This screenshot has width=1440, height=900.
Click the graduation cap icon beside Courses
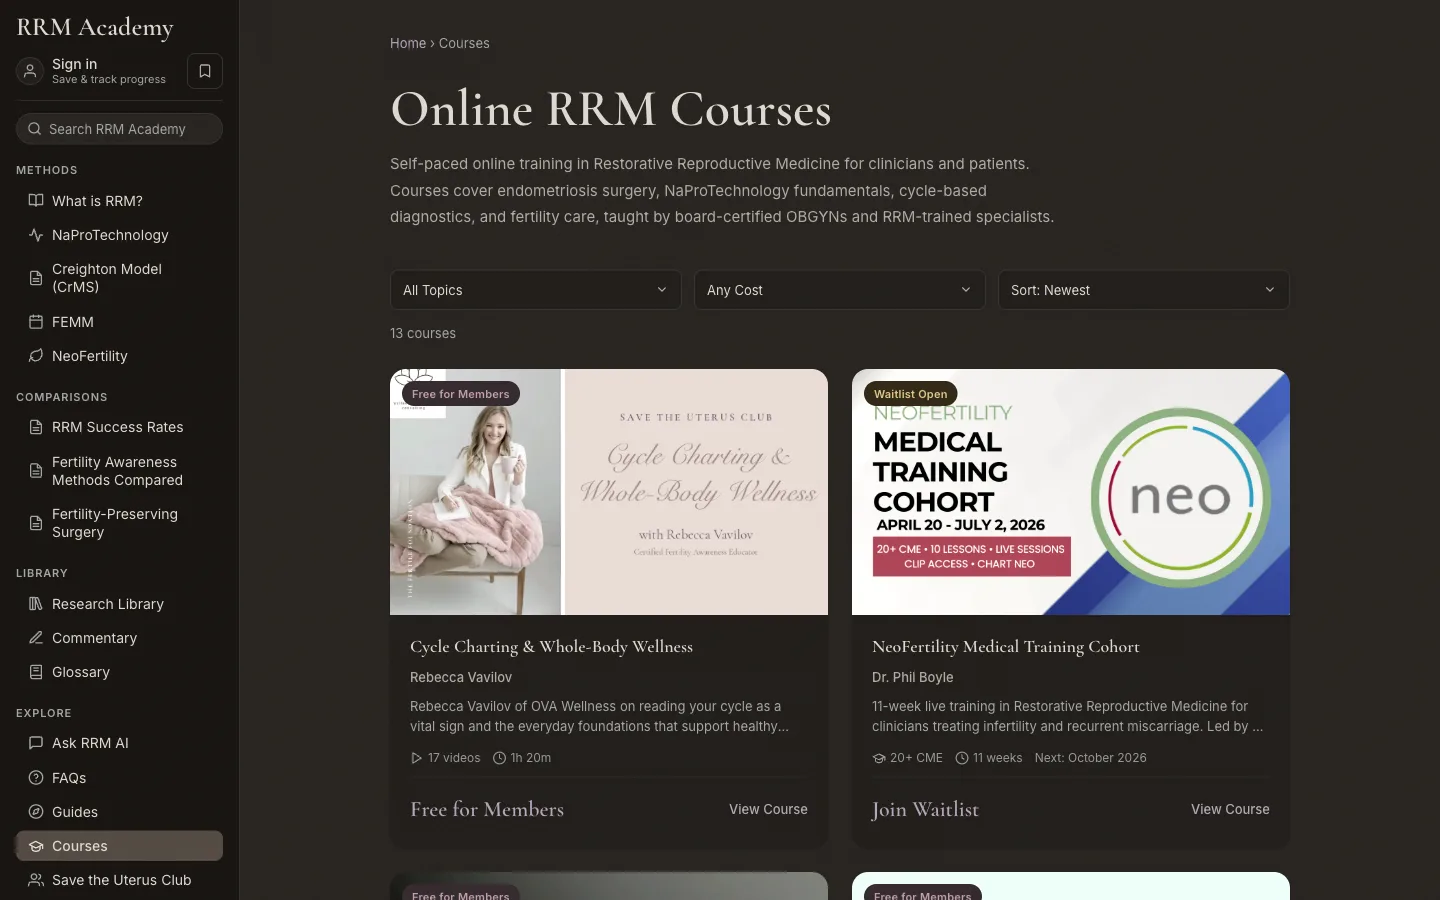coord(36,846)
